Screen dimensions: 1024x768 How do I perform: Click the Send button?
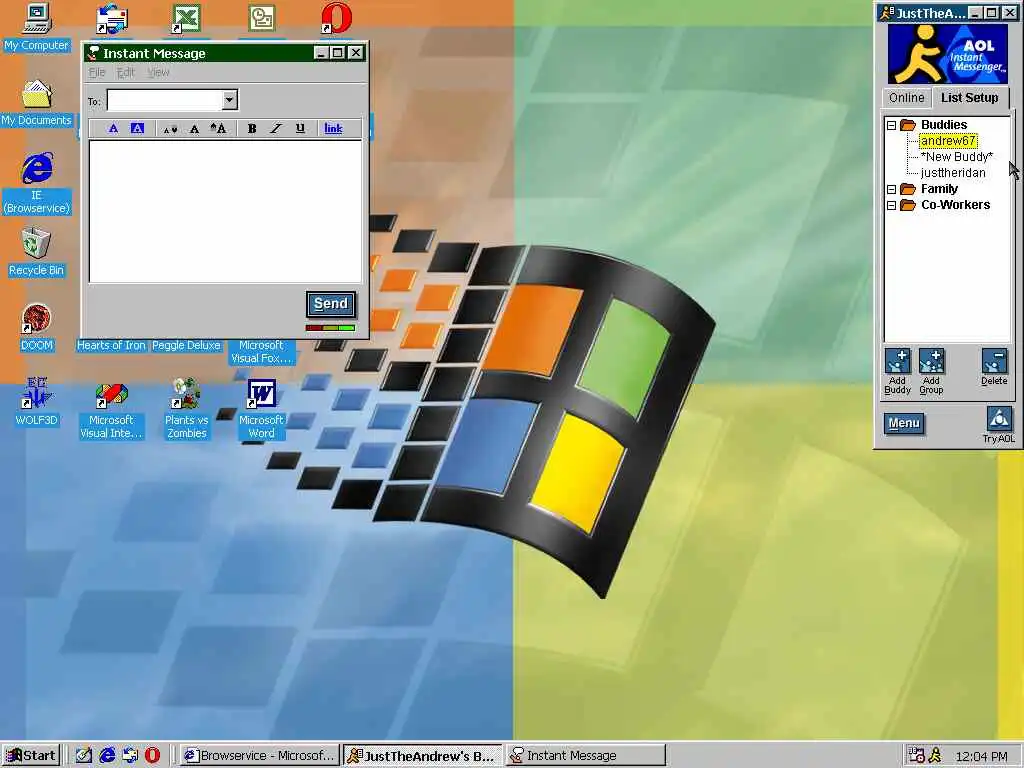click(x=331, y=304)
